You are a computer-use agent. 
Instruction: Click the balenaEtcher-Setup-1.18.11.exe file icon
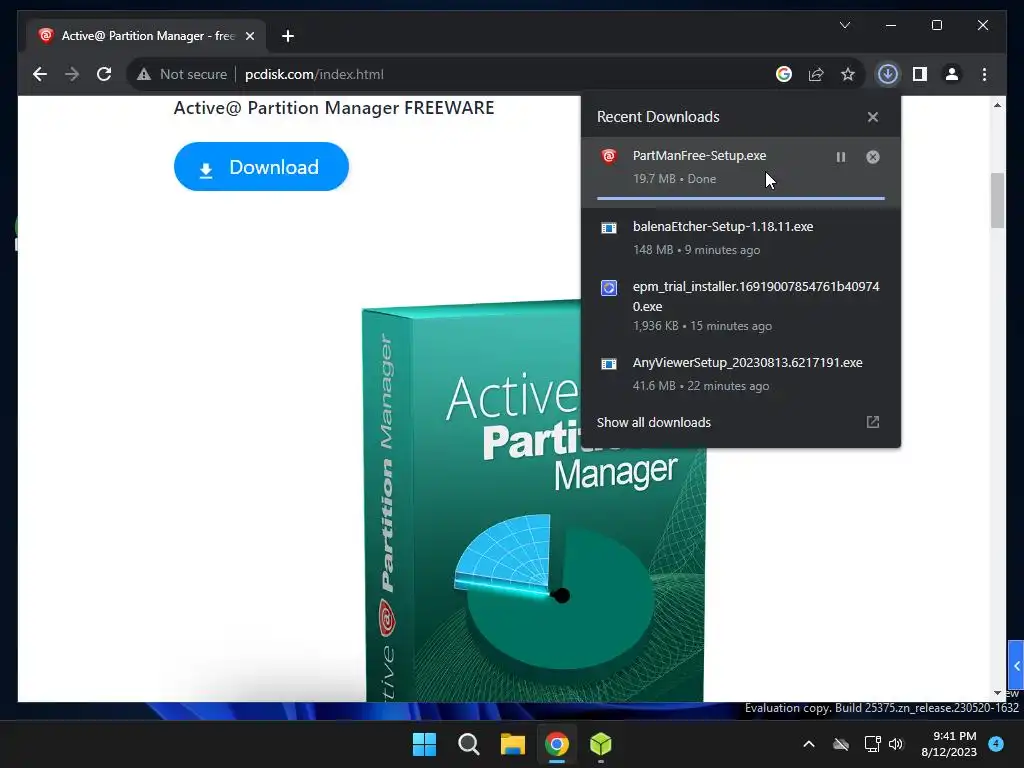pos(609,228)
